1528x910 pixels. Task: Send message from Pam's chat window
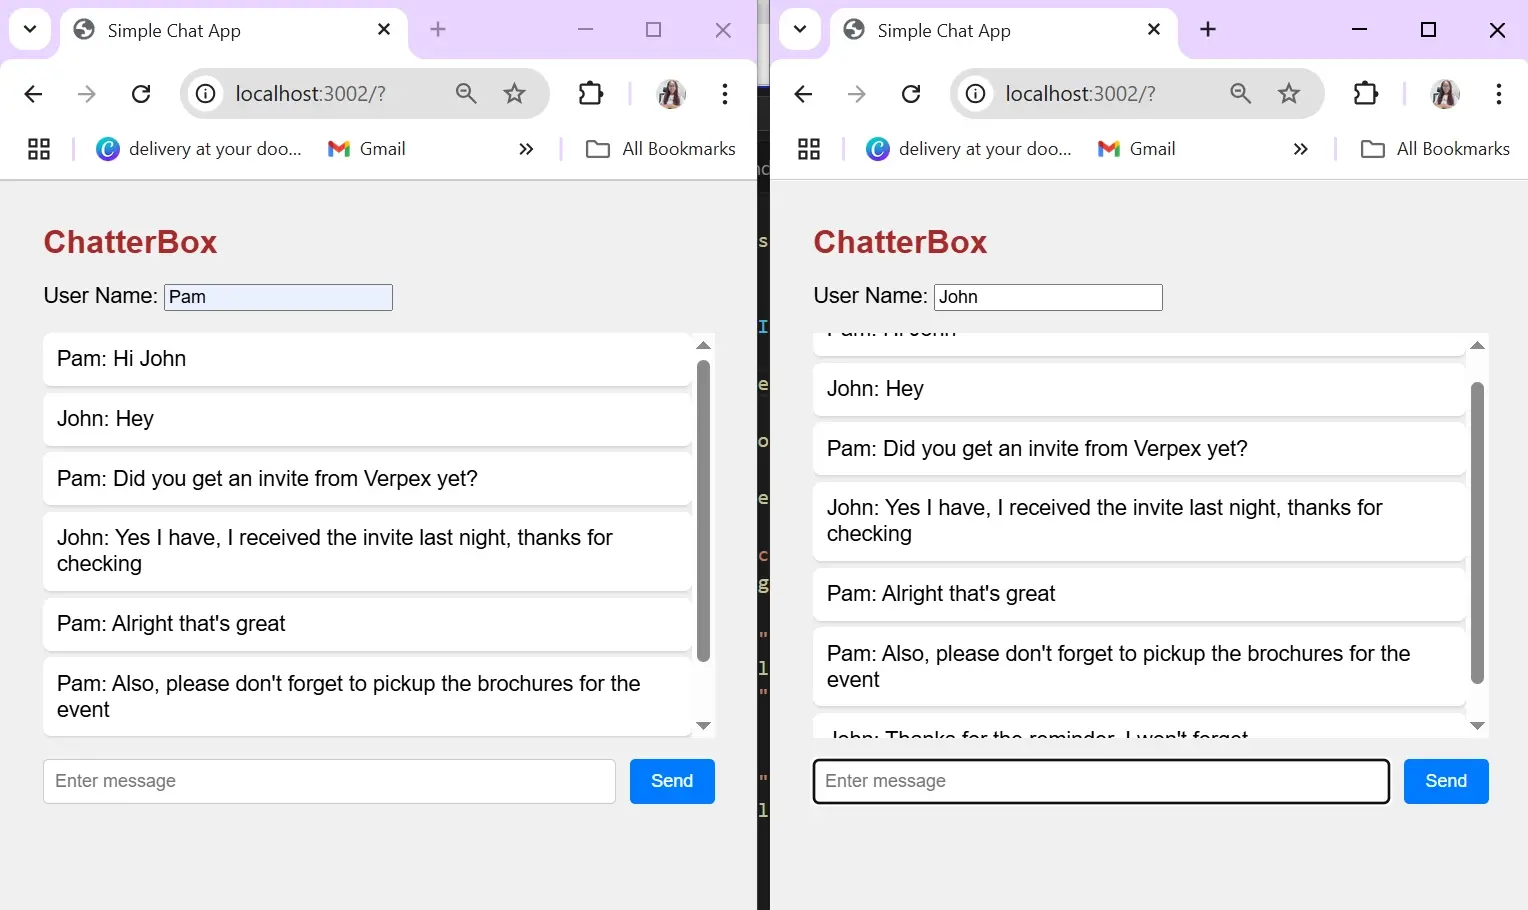point(672,781)
